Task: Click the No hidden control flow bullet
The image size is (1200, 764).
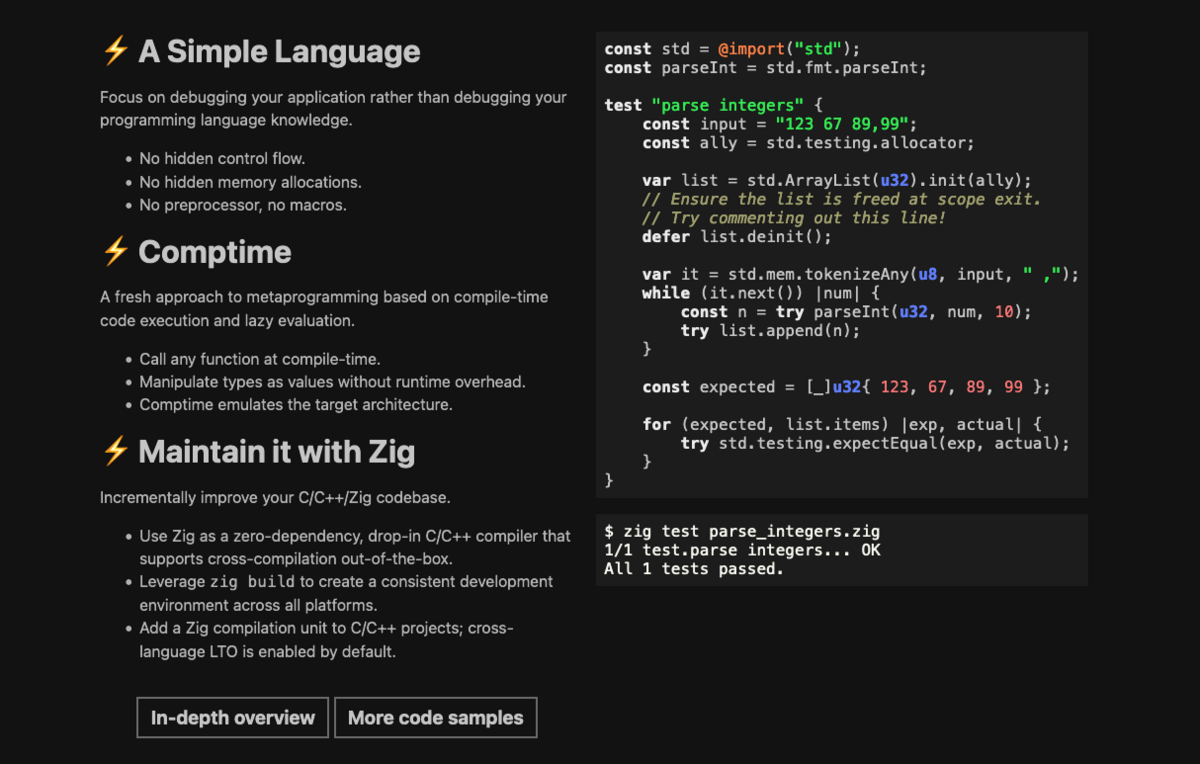Action: [x=222, y=158]
